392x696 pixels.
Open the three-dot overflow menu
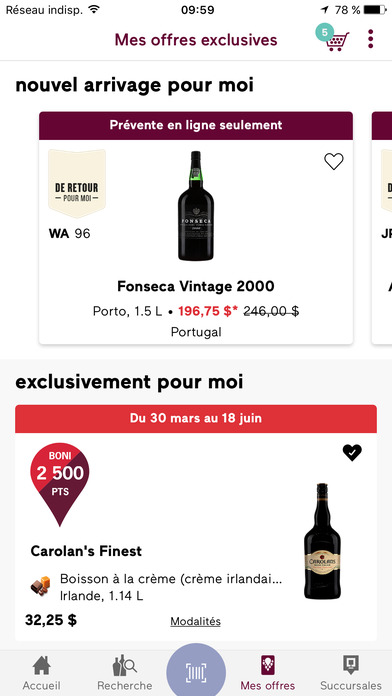371,39
